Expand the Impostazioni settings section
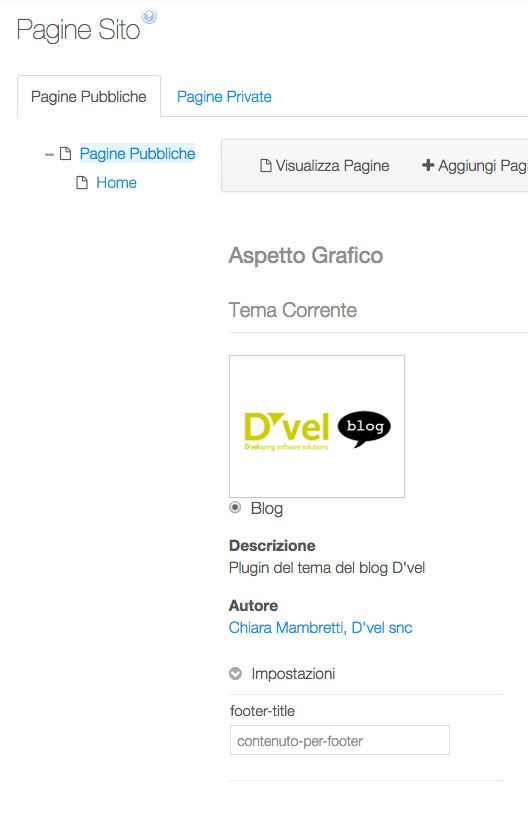Screen dimensions: 528x819 tap(292, 674)
